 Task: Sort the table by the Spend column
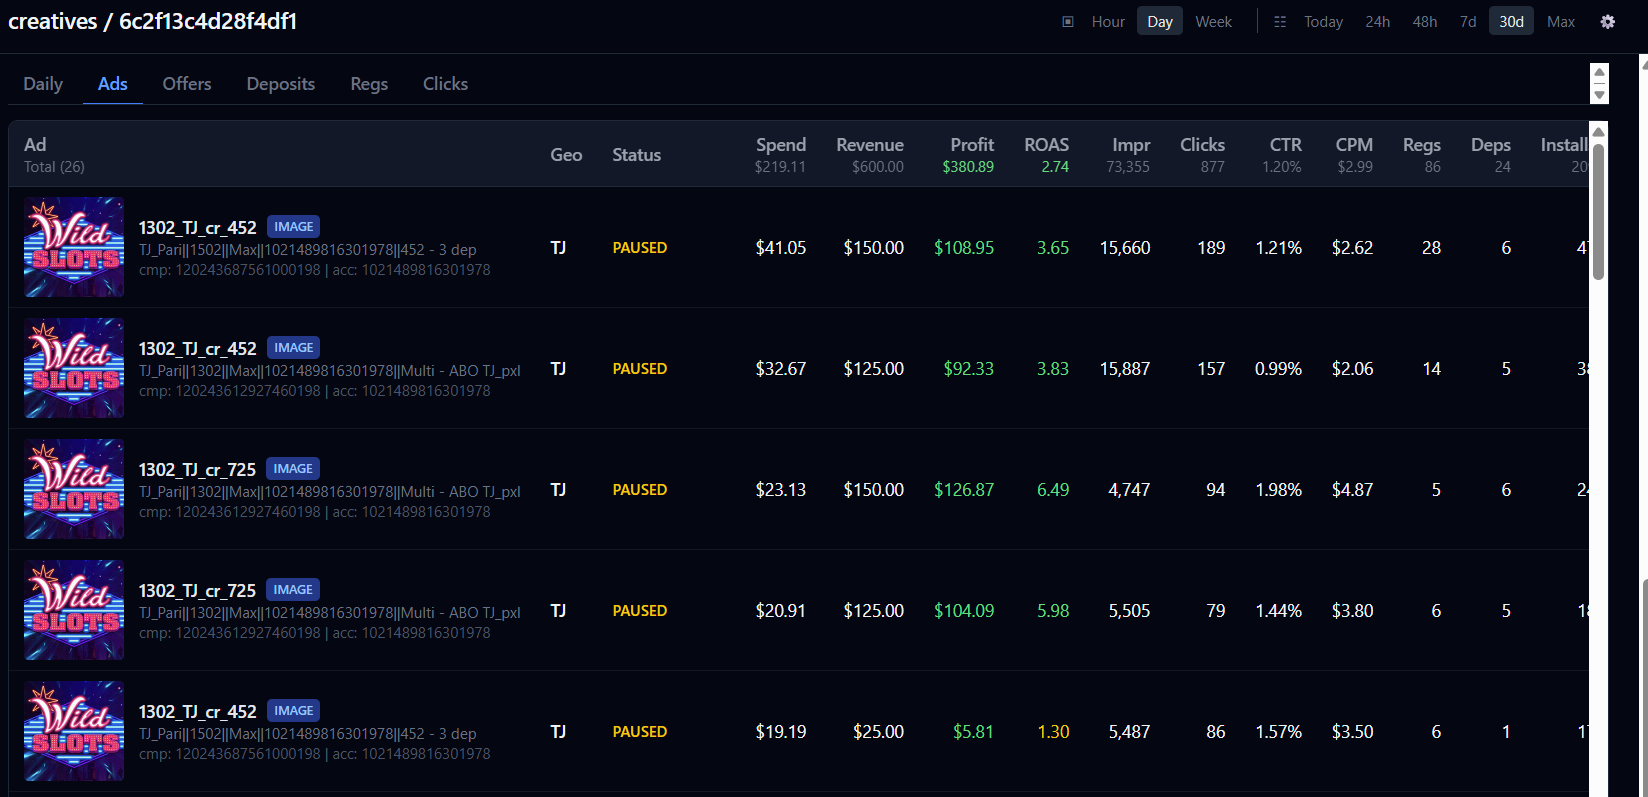point(780,145)
